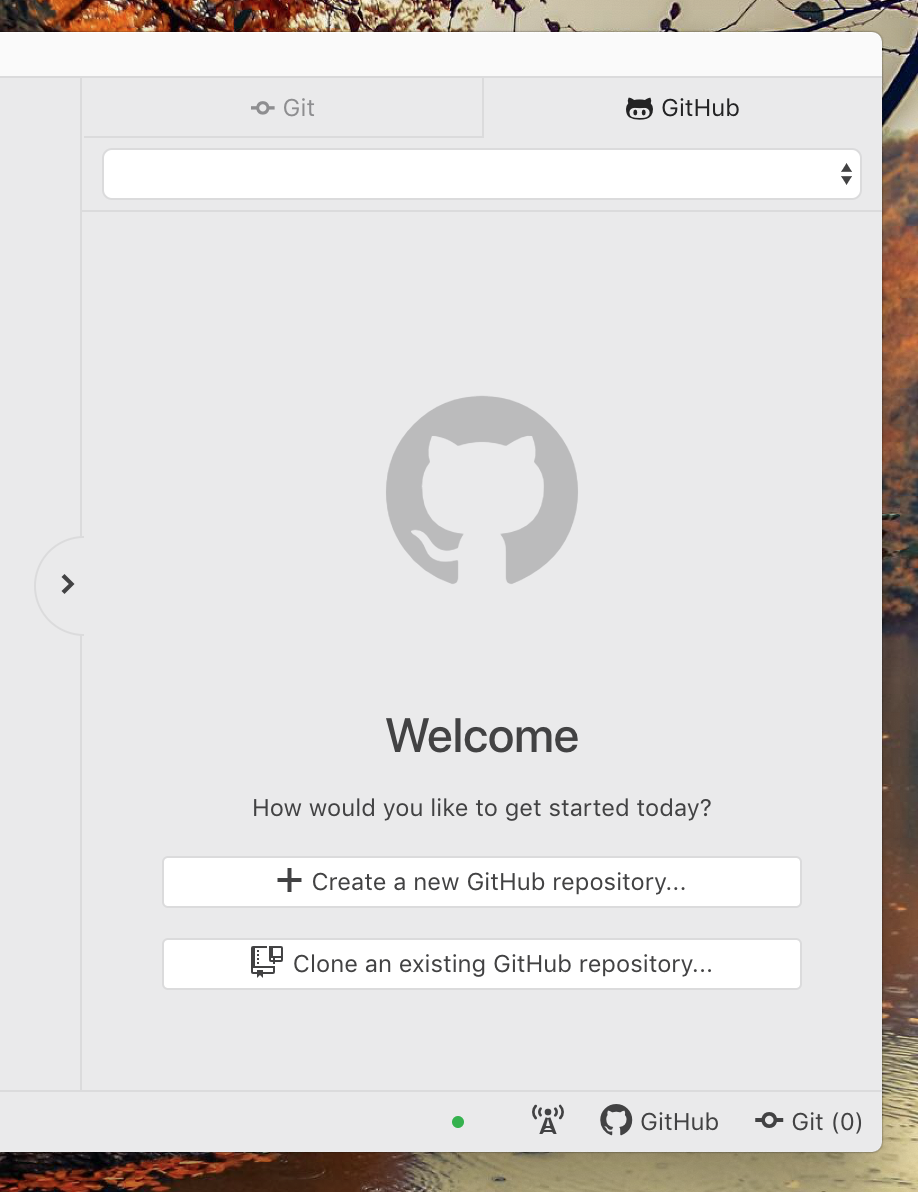Expand the side panel with the chevron arrow

[67, 584]
